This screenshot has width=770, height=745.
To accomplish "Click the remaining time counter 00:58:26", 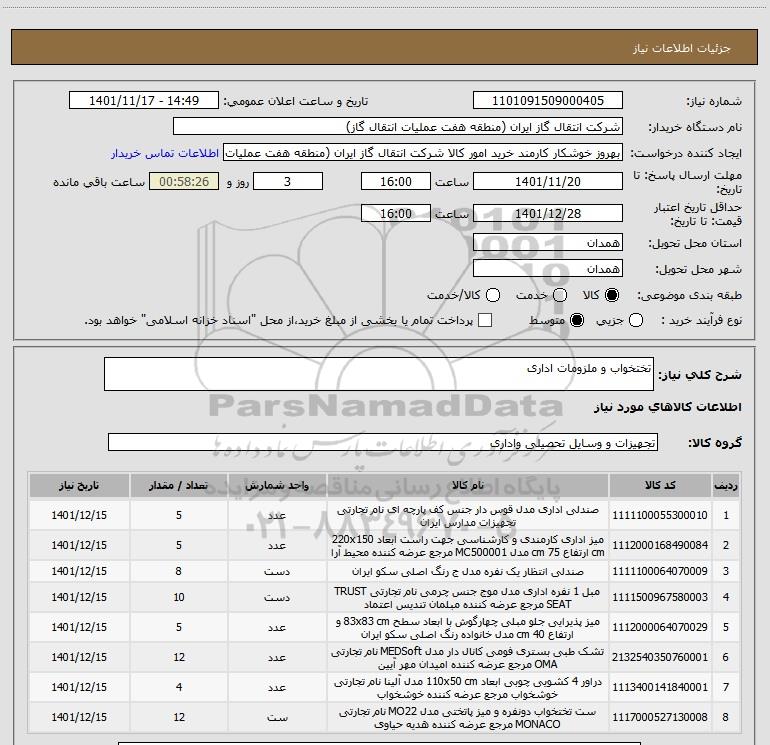I will (x=184, y=181).
